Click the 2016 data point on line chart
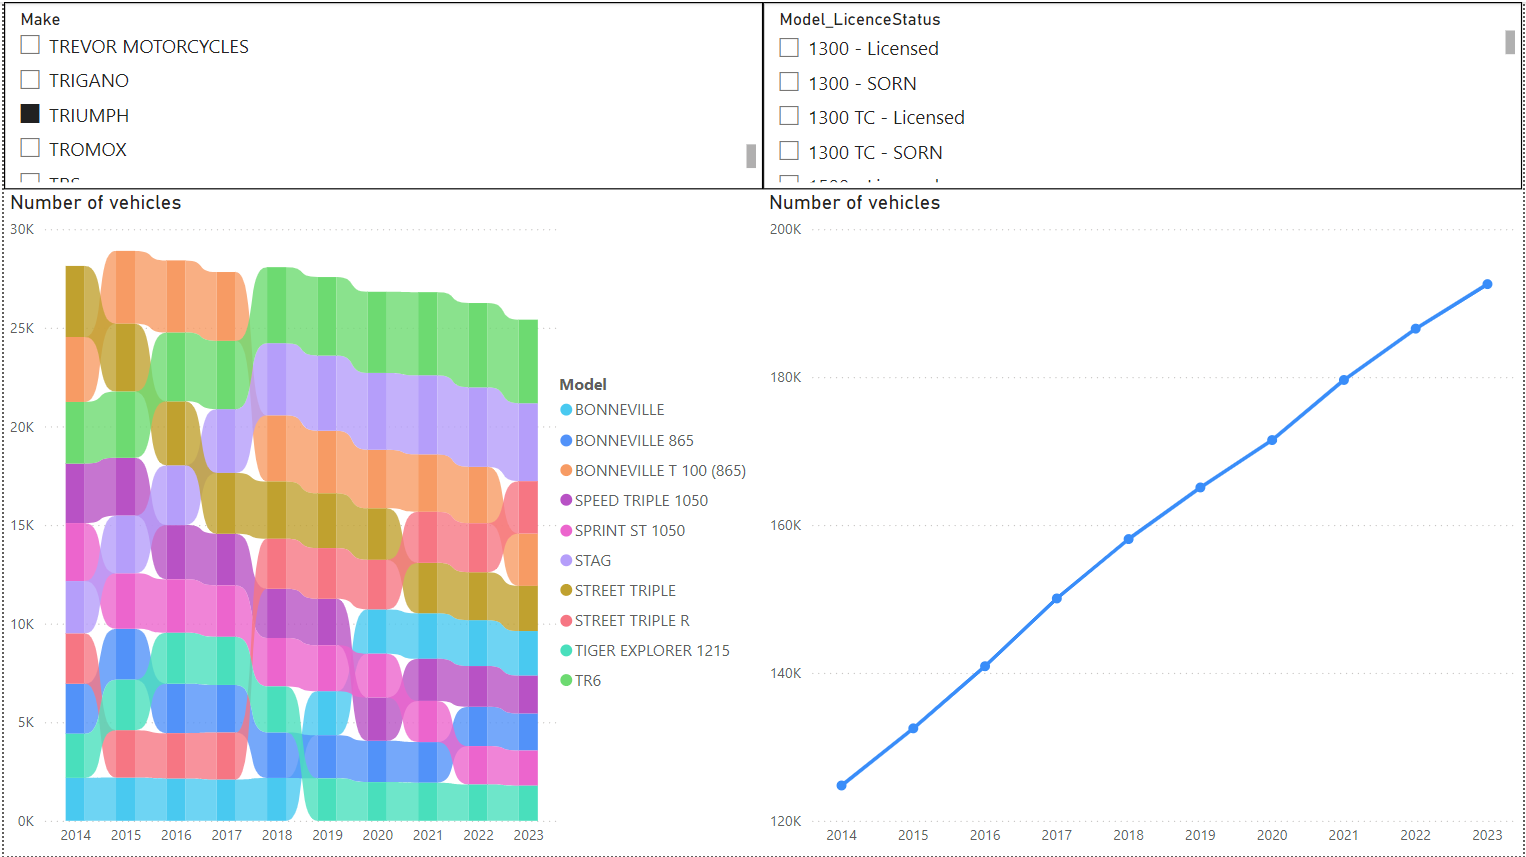This screenshot has width=1526, height=857. (985, 666)
